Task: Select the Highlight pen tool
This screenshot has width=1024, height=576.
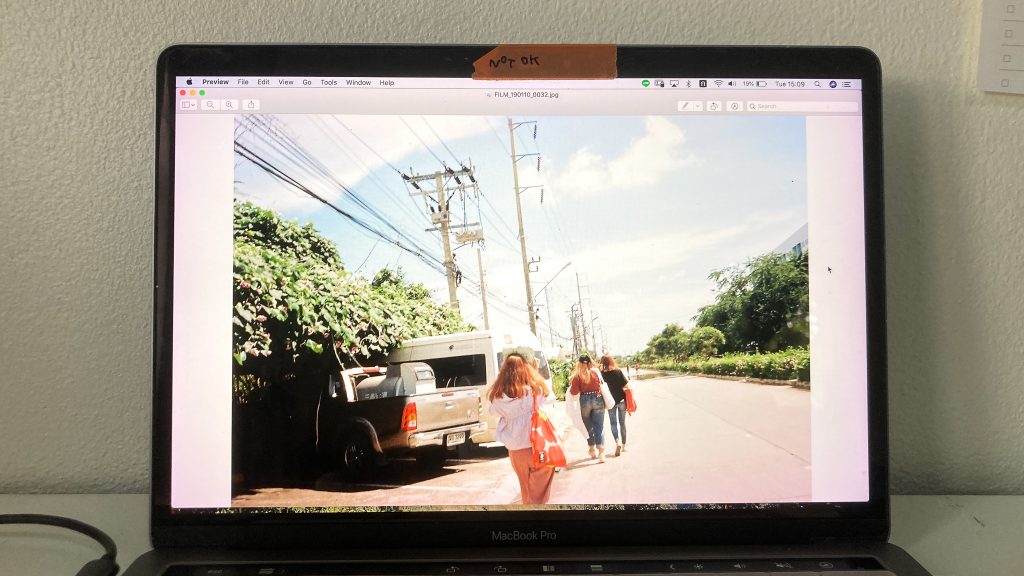Action: [x=684, y=106]
